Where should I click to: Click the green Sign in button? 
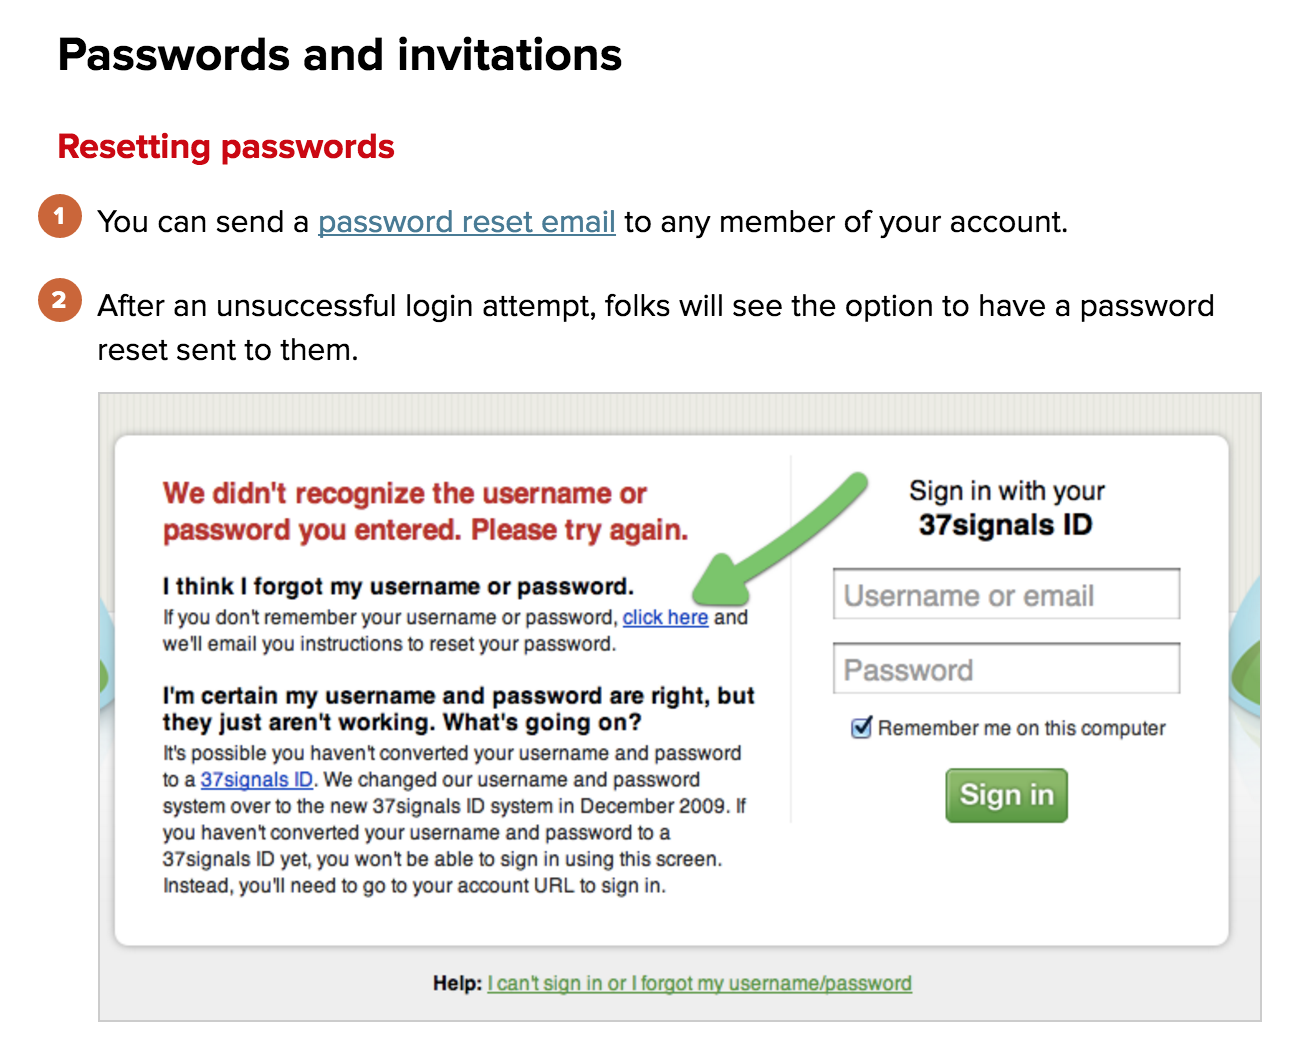(x=1006, y=795)
